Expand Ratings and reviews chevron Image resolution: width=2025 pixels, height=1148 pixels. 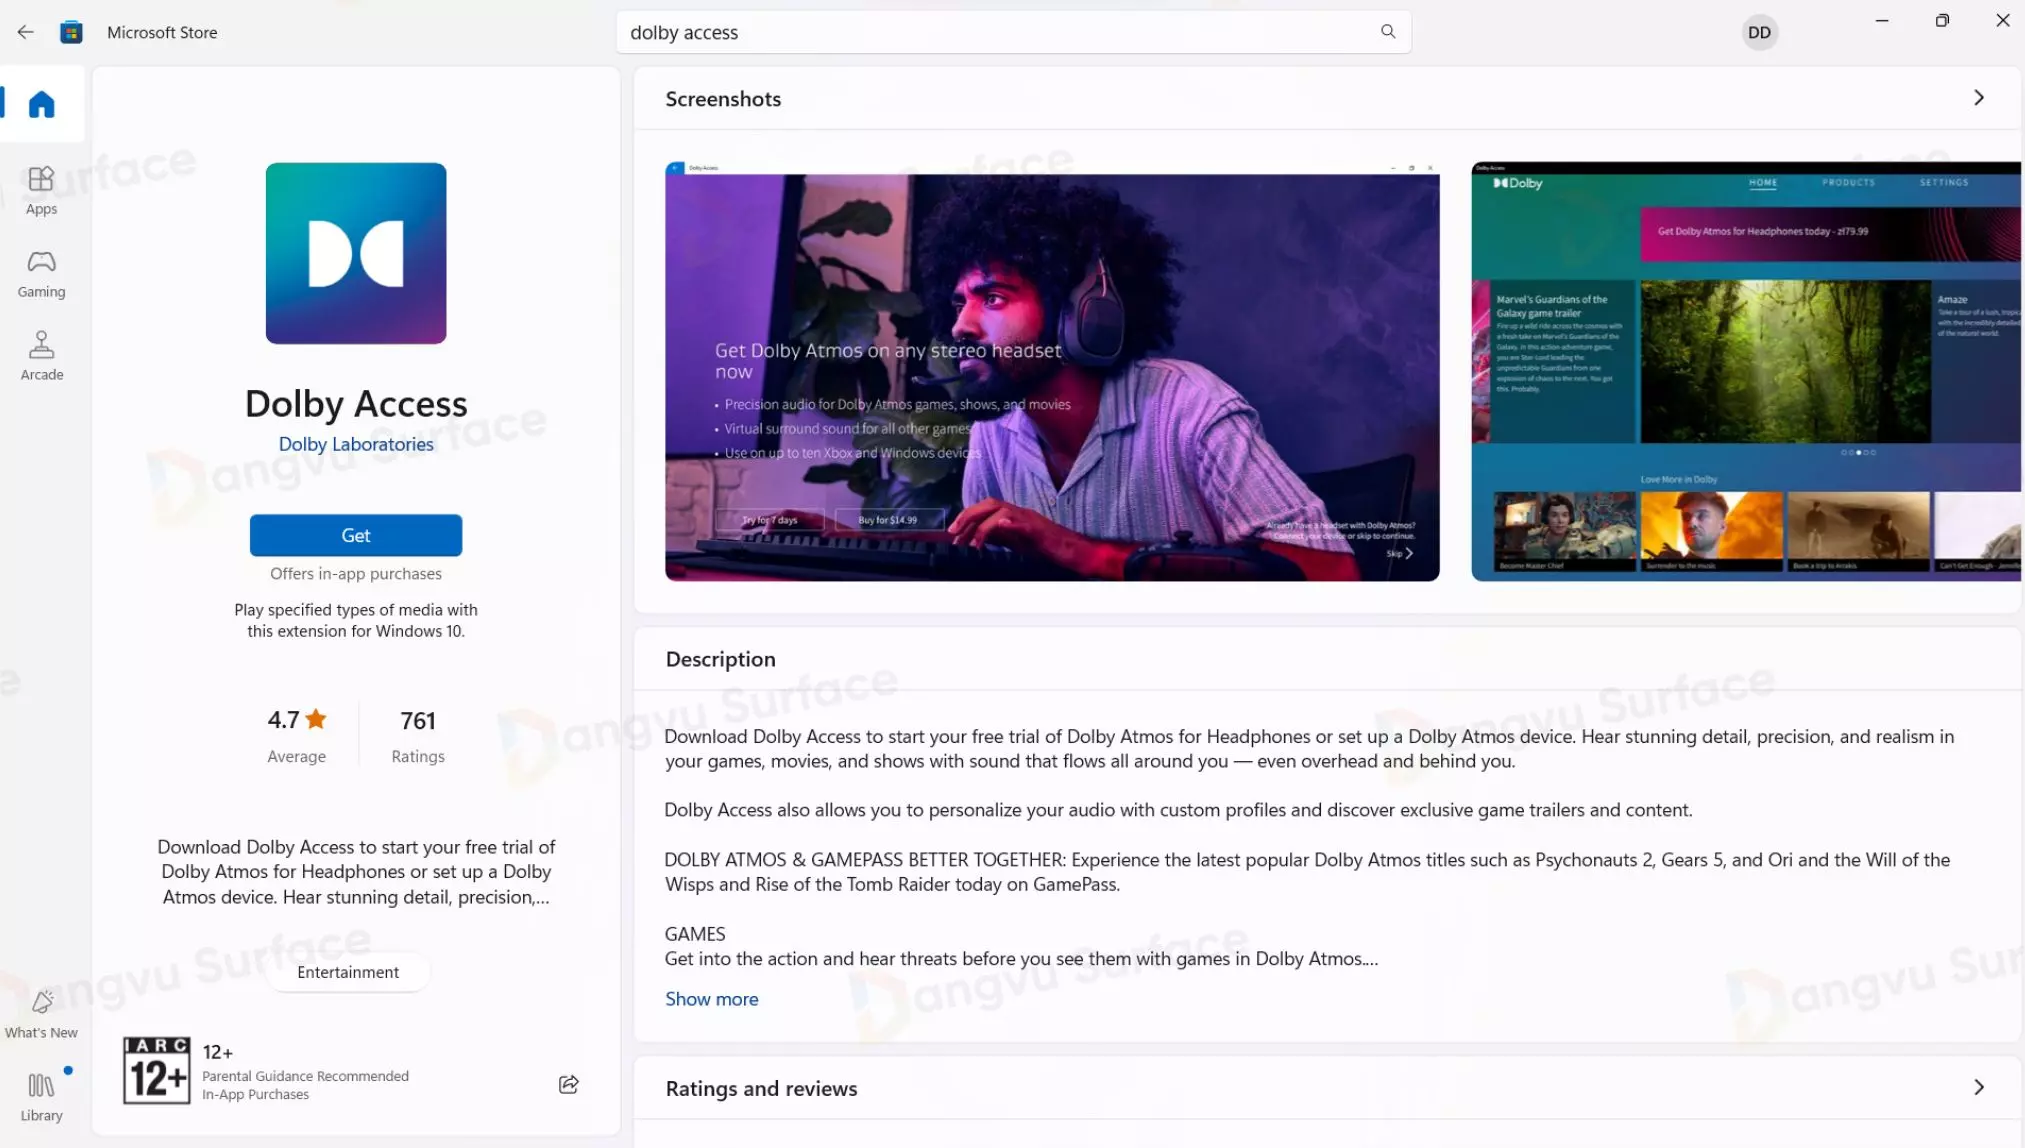(1979, 1087)
